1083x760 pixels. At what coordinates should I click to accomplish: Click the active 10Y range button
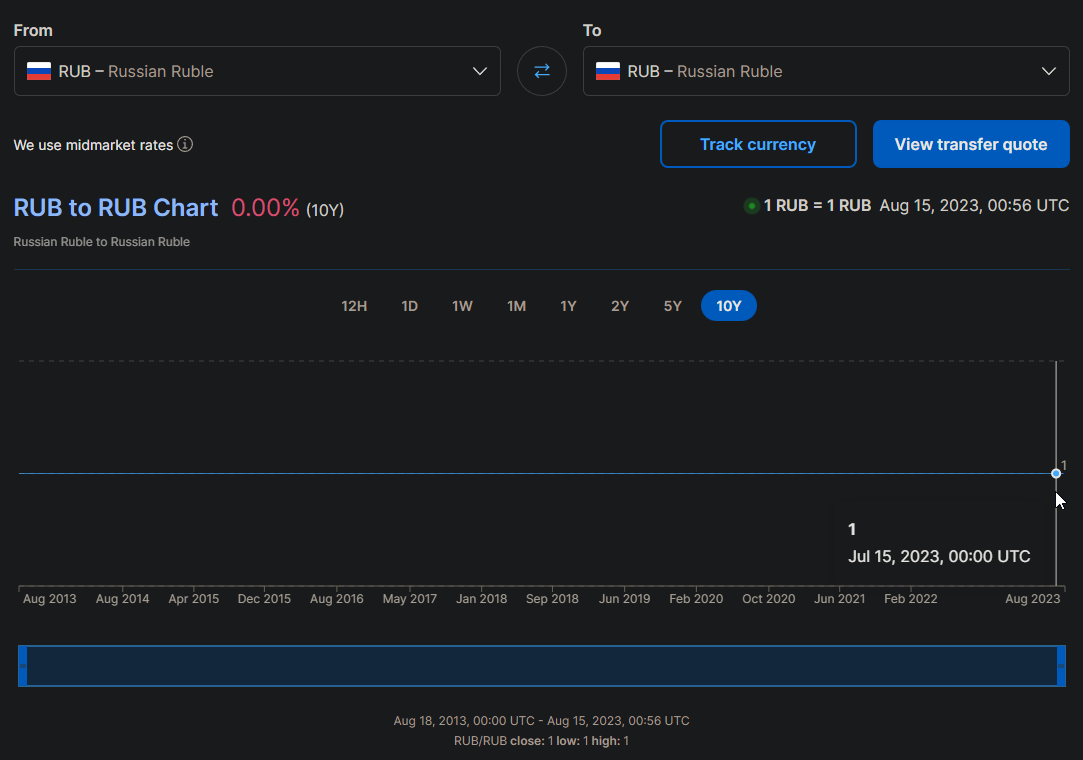pos(729,306)
